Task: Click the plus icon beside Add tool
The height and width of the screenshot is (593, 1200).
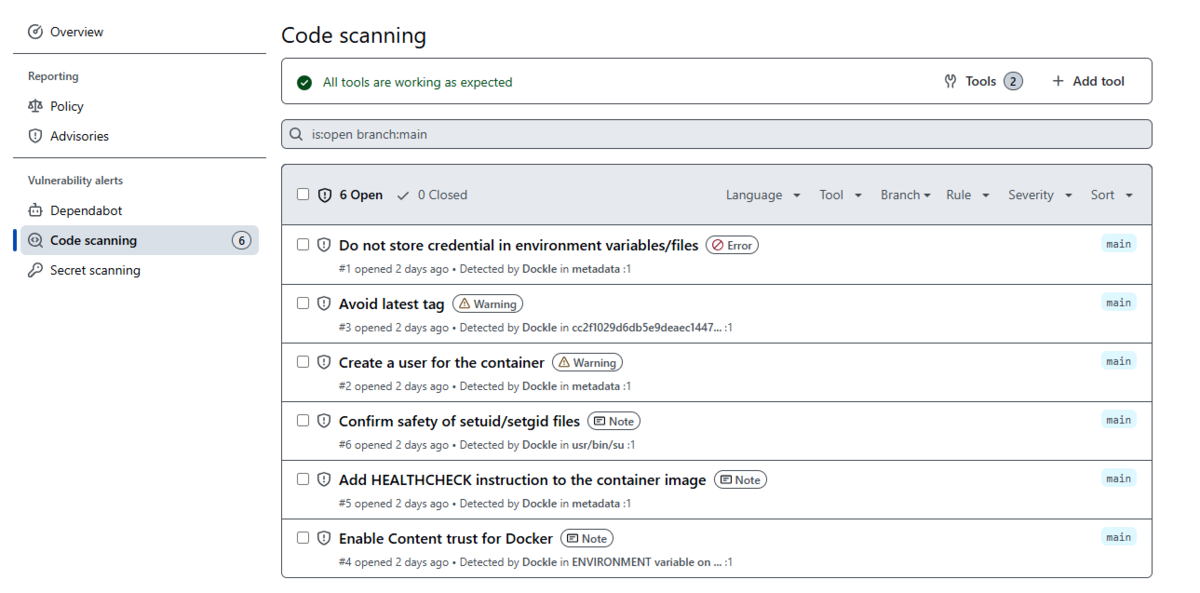Action: pos(1058,81)
